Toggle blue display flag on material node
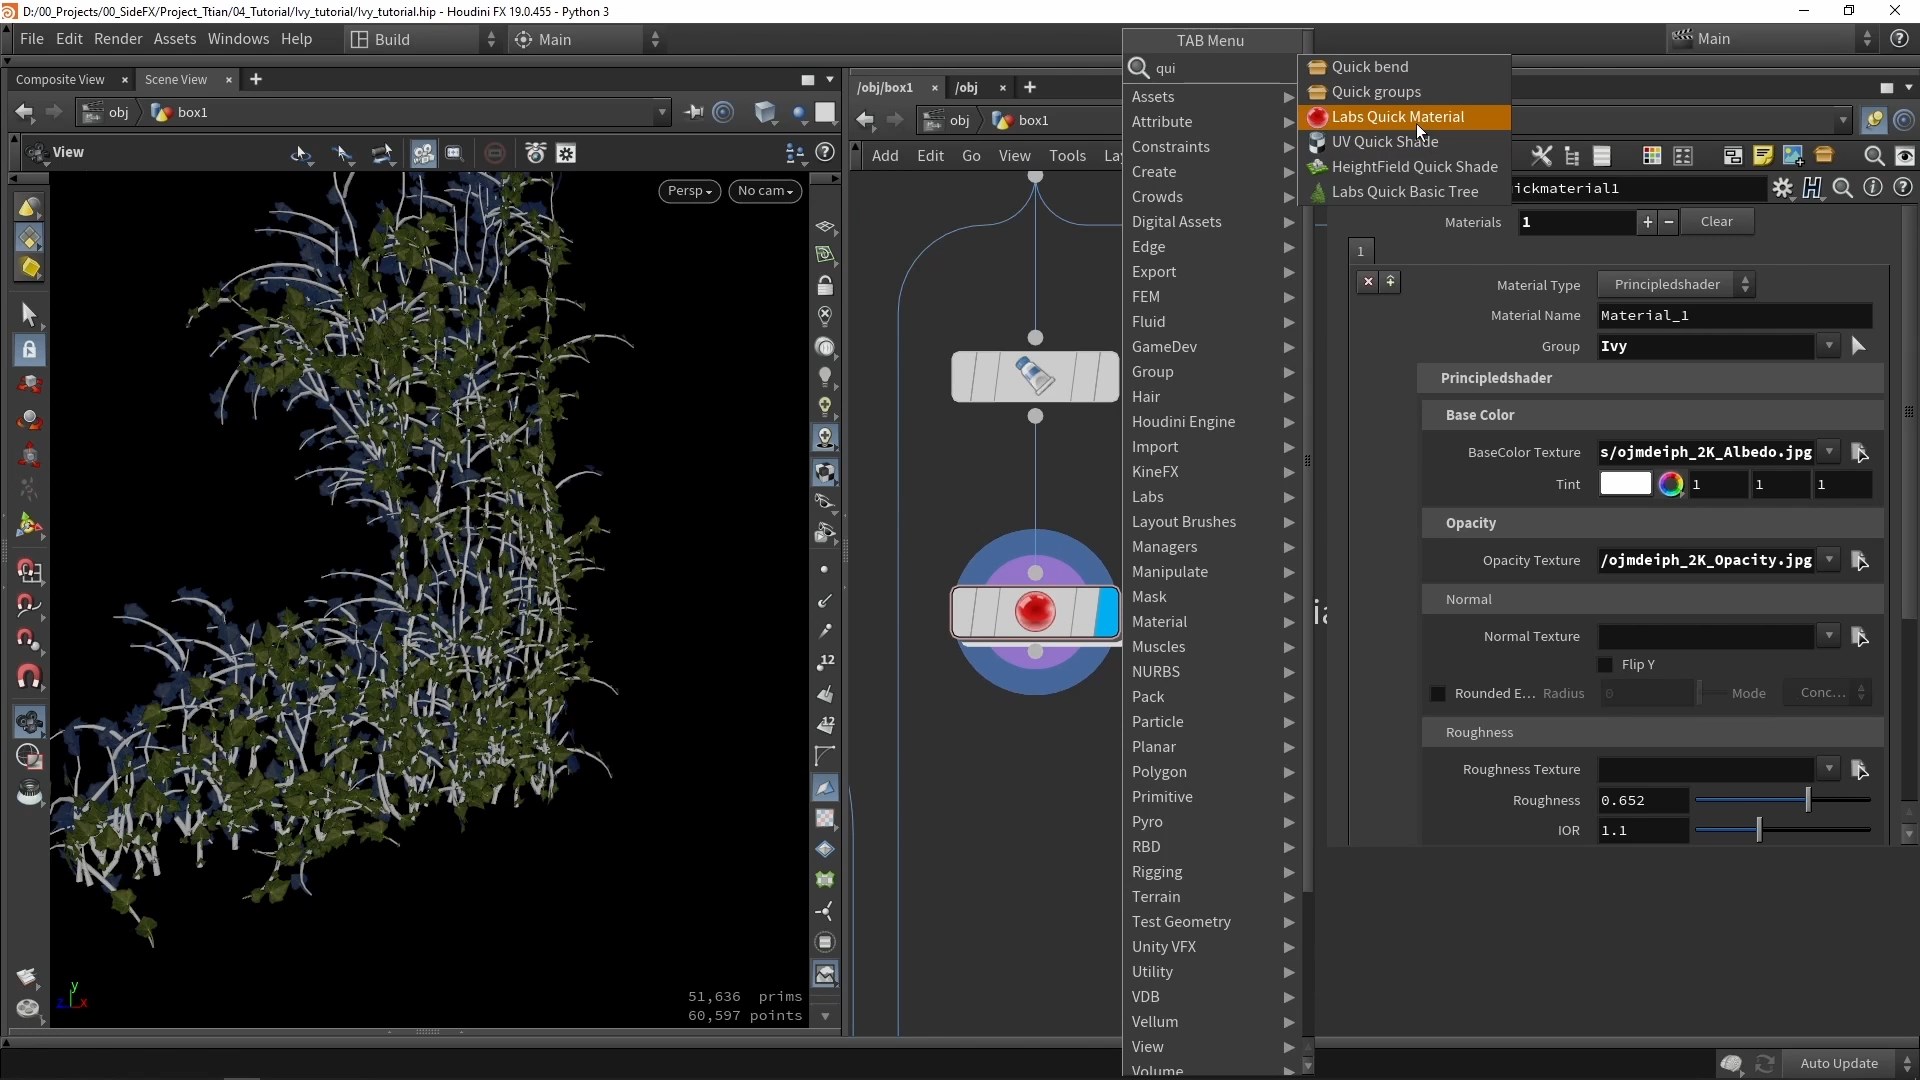Image resolution: width=1920 pixels, height=1080 pixels. coord(1107,612)
